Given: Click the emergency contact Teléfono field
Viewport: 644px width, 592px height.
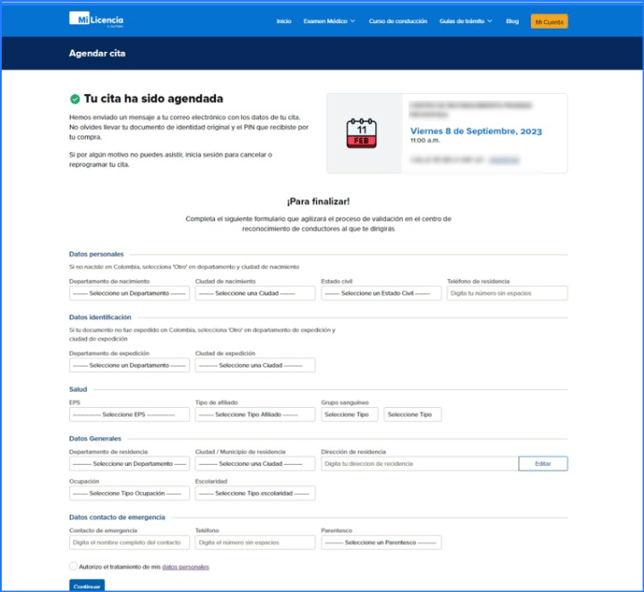Looking at the screenshot, I should 255,542.
